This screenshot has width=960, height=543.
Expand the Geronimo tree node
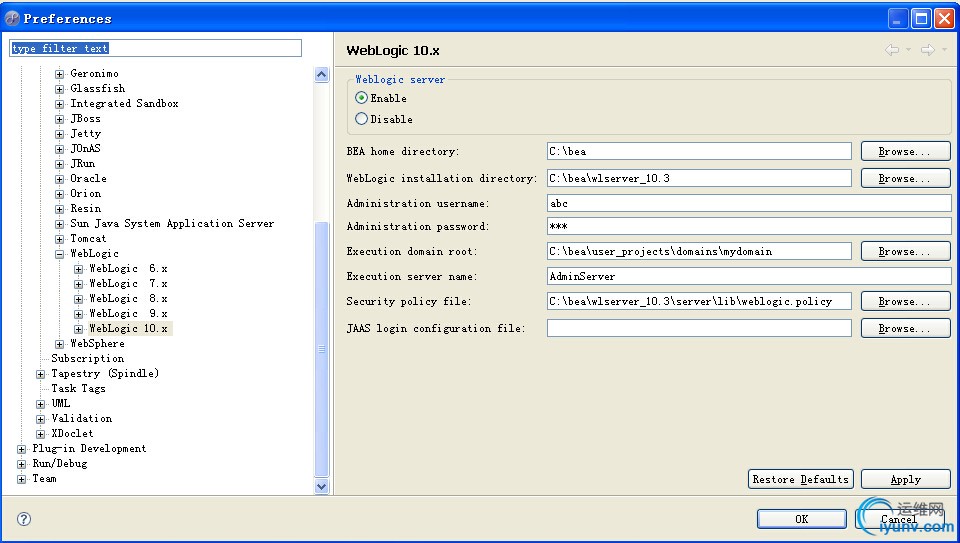(x=59, y=74)
